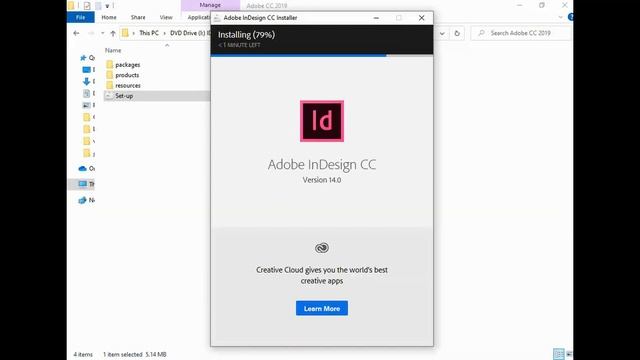The image size is (640, 360).
Task: Click the Learn More button
Action: [x=322, y=308]
